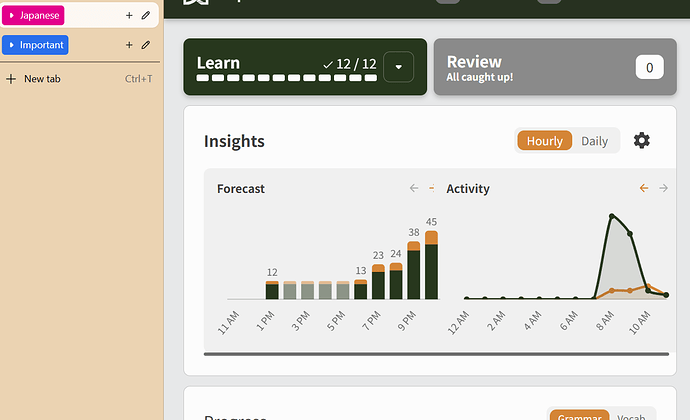Screen dimensions: 690x420
Task: Click the Review All caught up button
Action: click(555, 67)
